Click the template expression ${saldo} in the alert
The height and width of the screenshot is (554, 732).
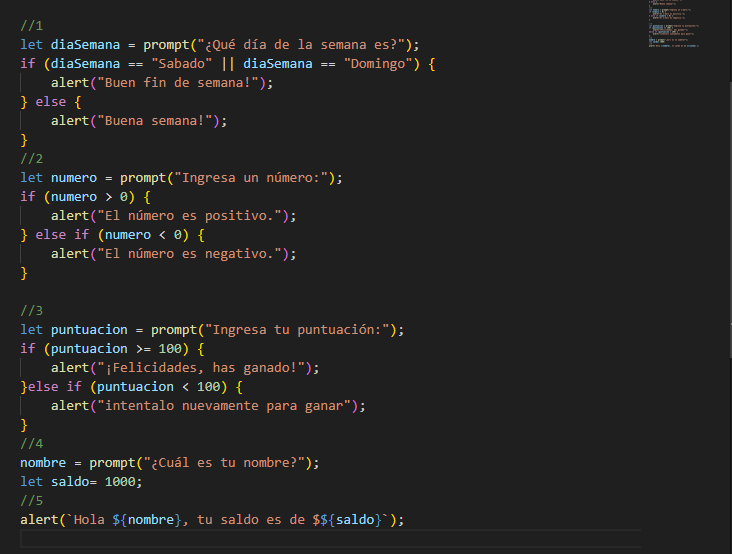point(352,520)
